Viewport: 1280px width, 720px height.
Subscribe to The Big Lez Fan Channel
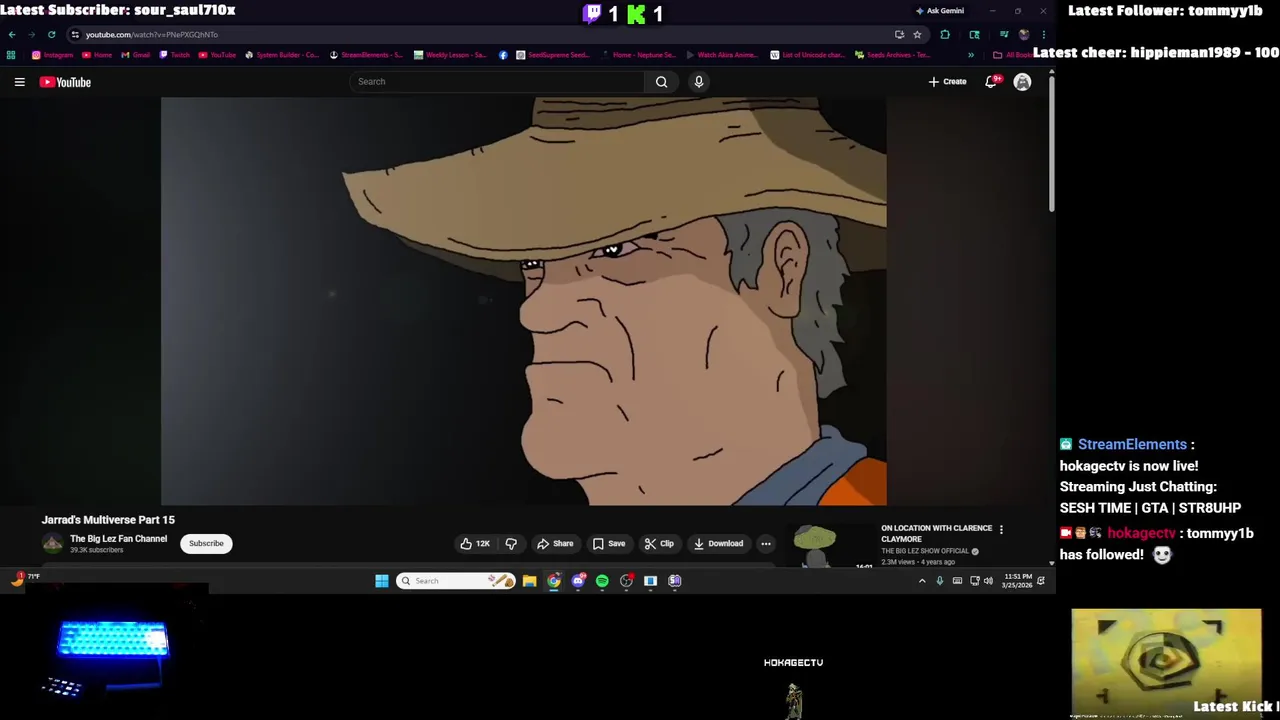pyautogui.click(x=206, y=544)
